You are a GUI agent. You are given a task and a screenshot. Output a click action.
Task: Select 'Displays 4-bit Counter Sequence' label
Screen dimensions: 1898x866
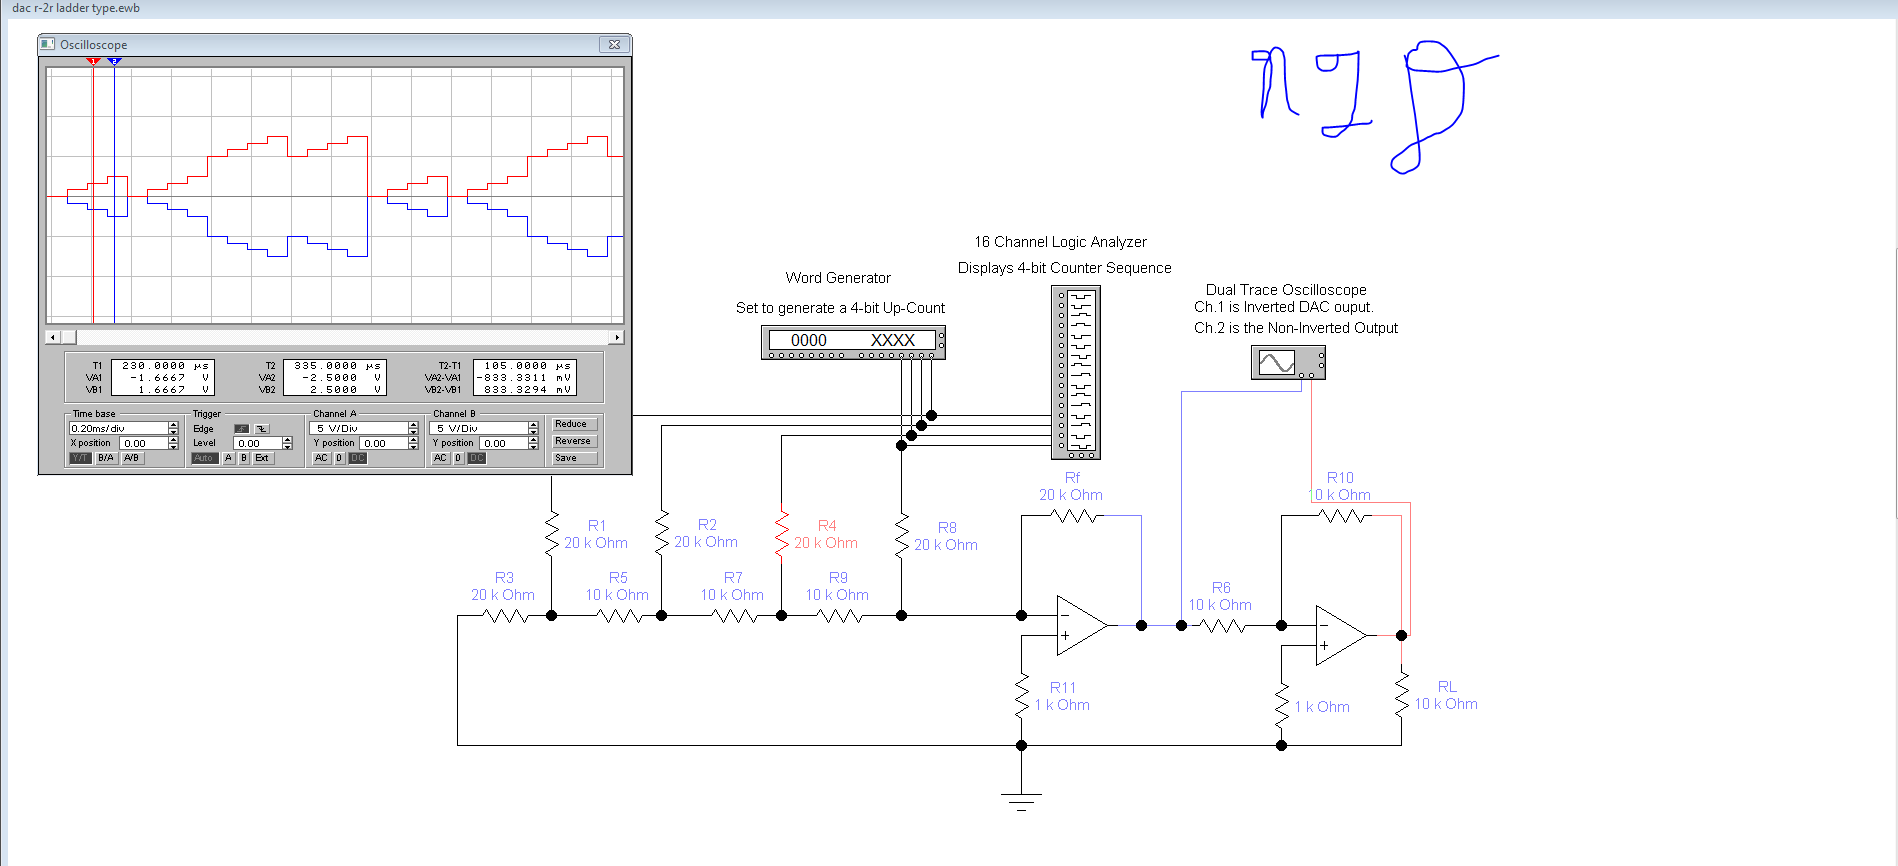tap(1064, 268)
